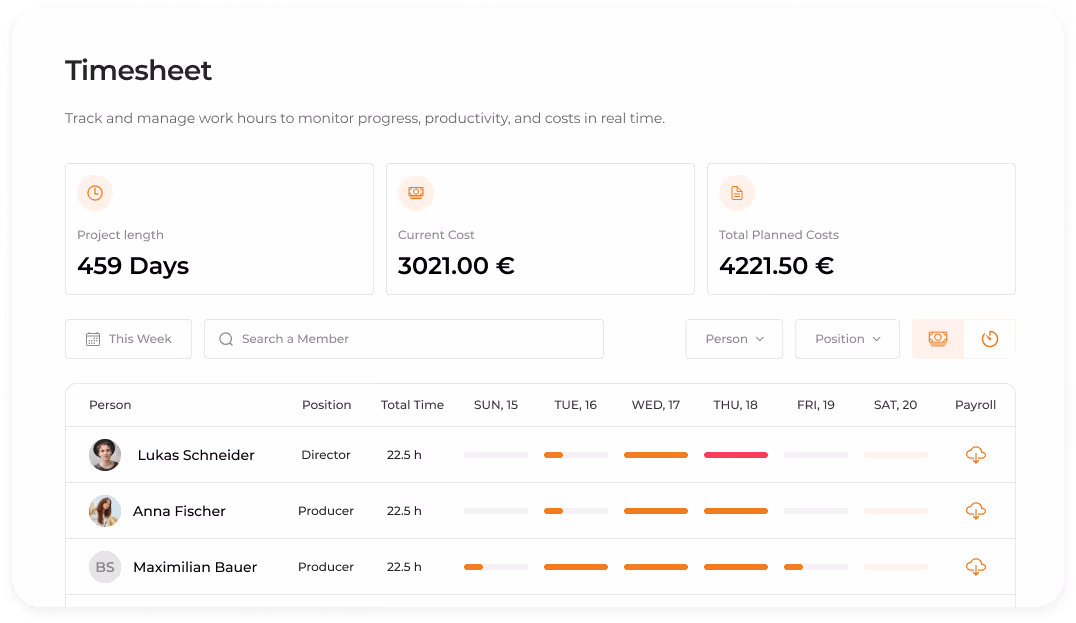Switch to time view toggle
Viewport: 1076px width, 623px height.
click(990, 339)
